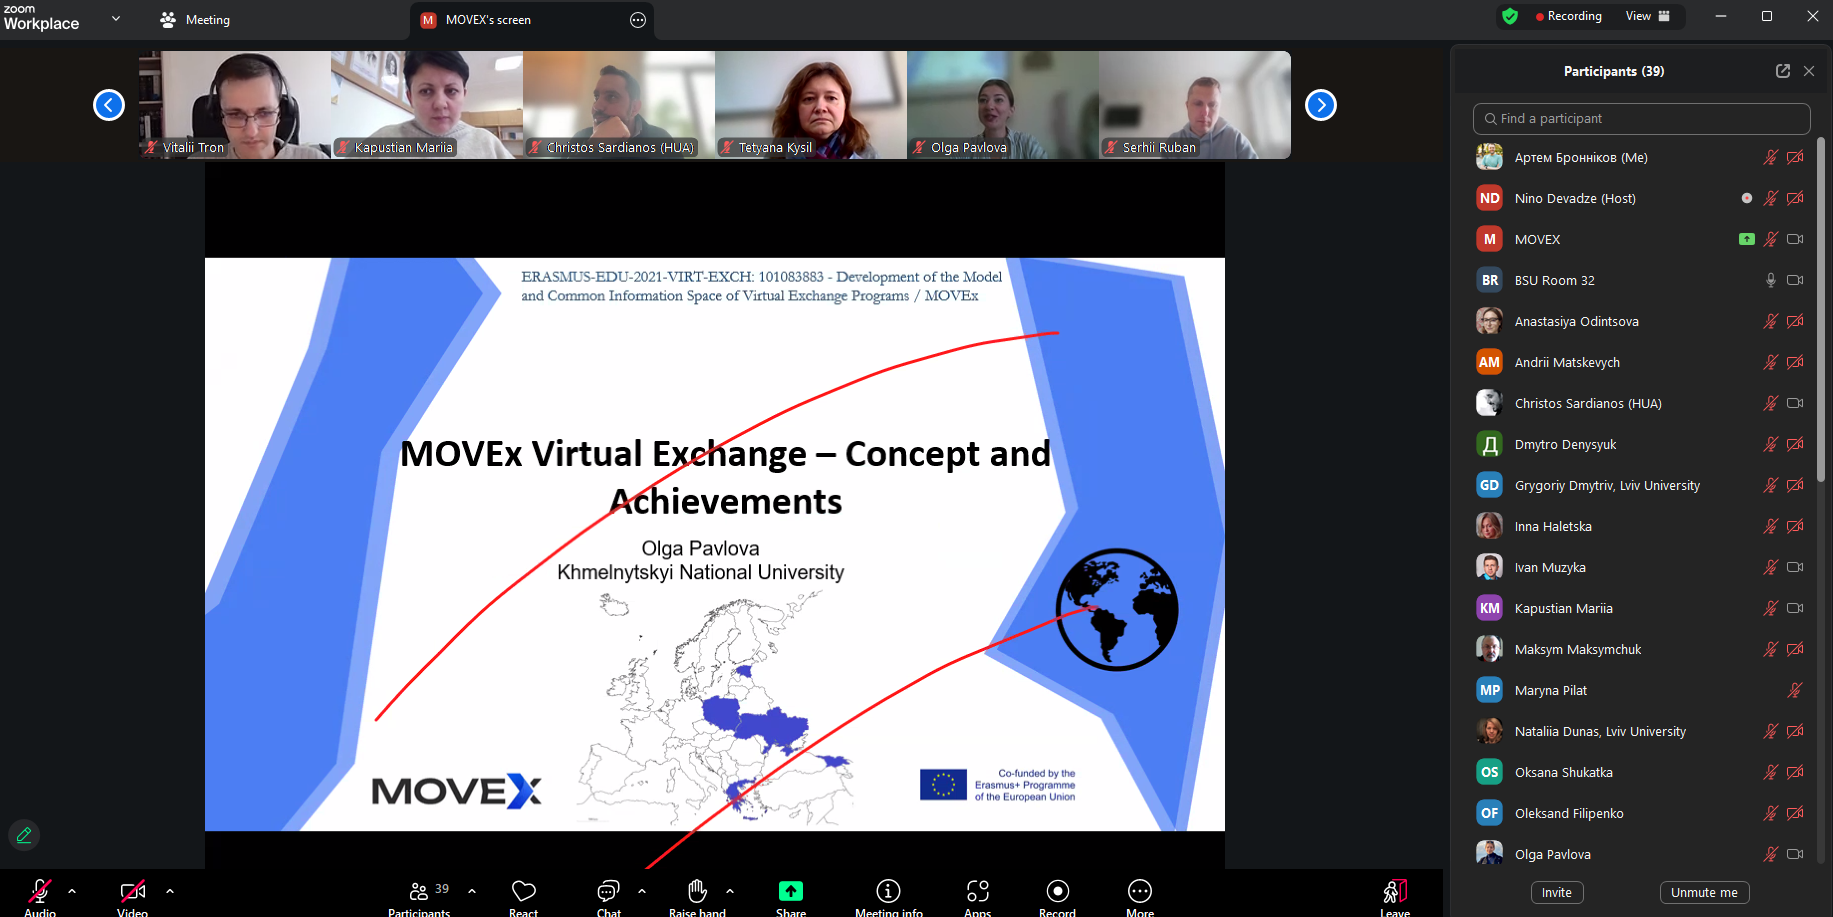The image size is (1833, 917).
Task: Pop out the Participants panel
Action: pos(1782,71)
